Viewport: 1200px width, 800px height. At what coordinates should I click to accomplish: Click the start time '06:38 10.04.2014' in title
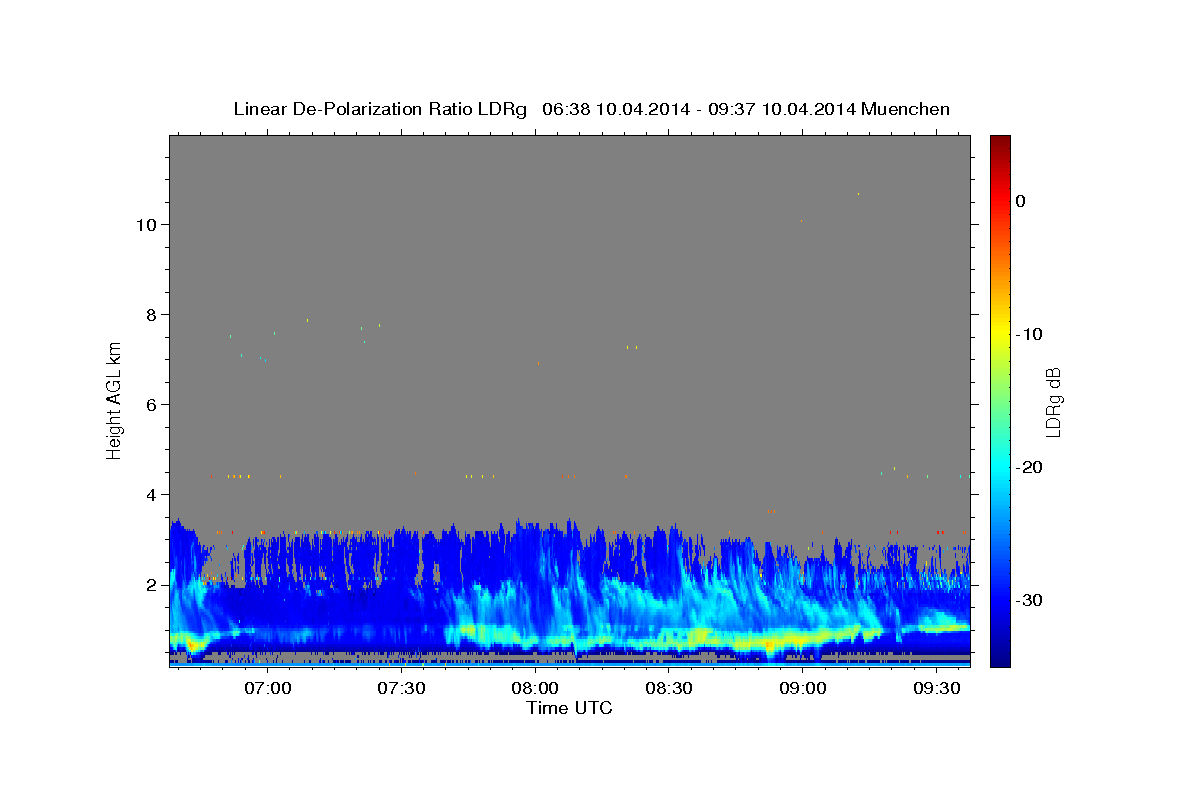coord(615,109)
